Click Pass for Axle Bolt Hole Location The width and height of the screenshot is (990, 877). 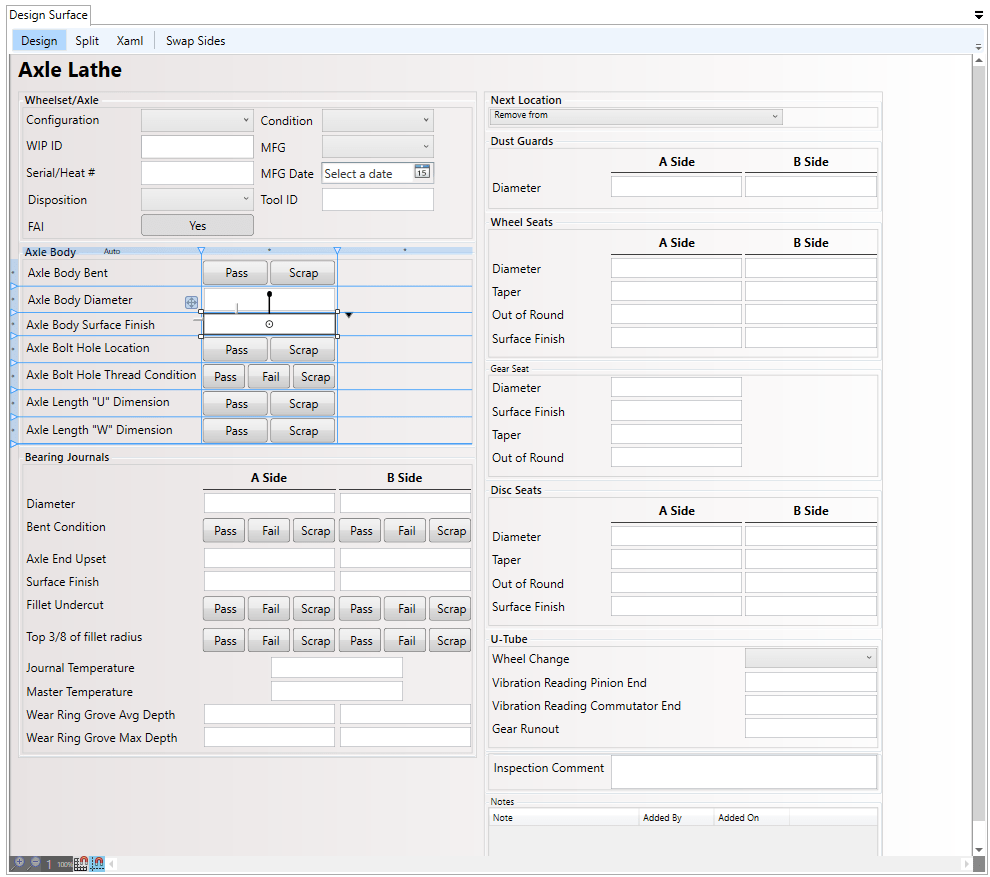pyautogui.click(x=236, y=350)
